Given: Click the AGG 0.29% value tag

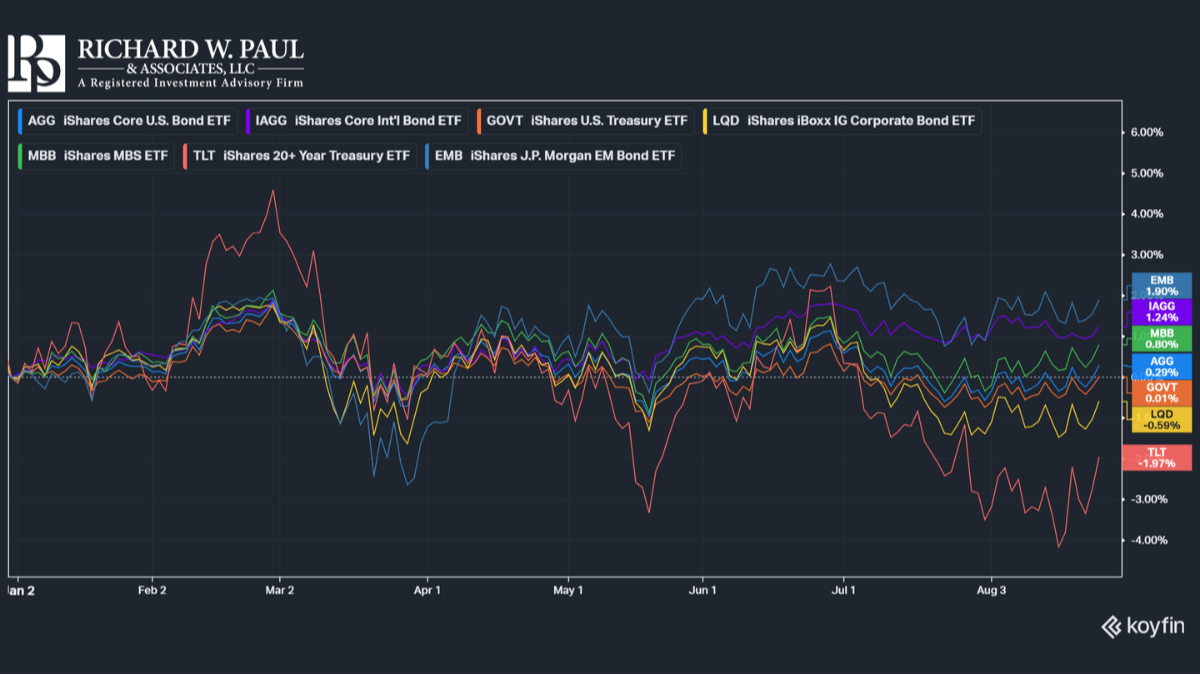Looking at the screenshot, I should [1162, 365].
